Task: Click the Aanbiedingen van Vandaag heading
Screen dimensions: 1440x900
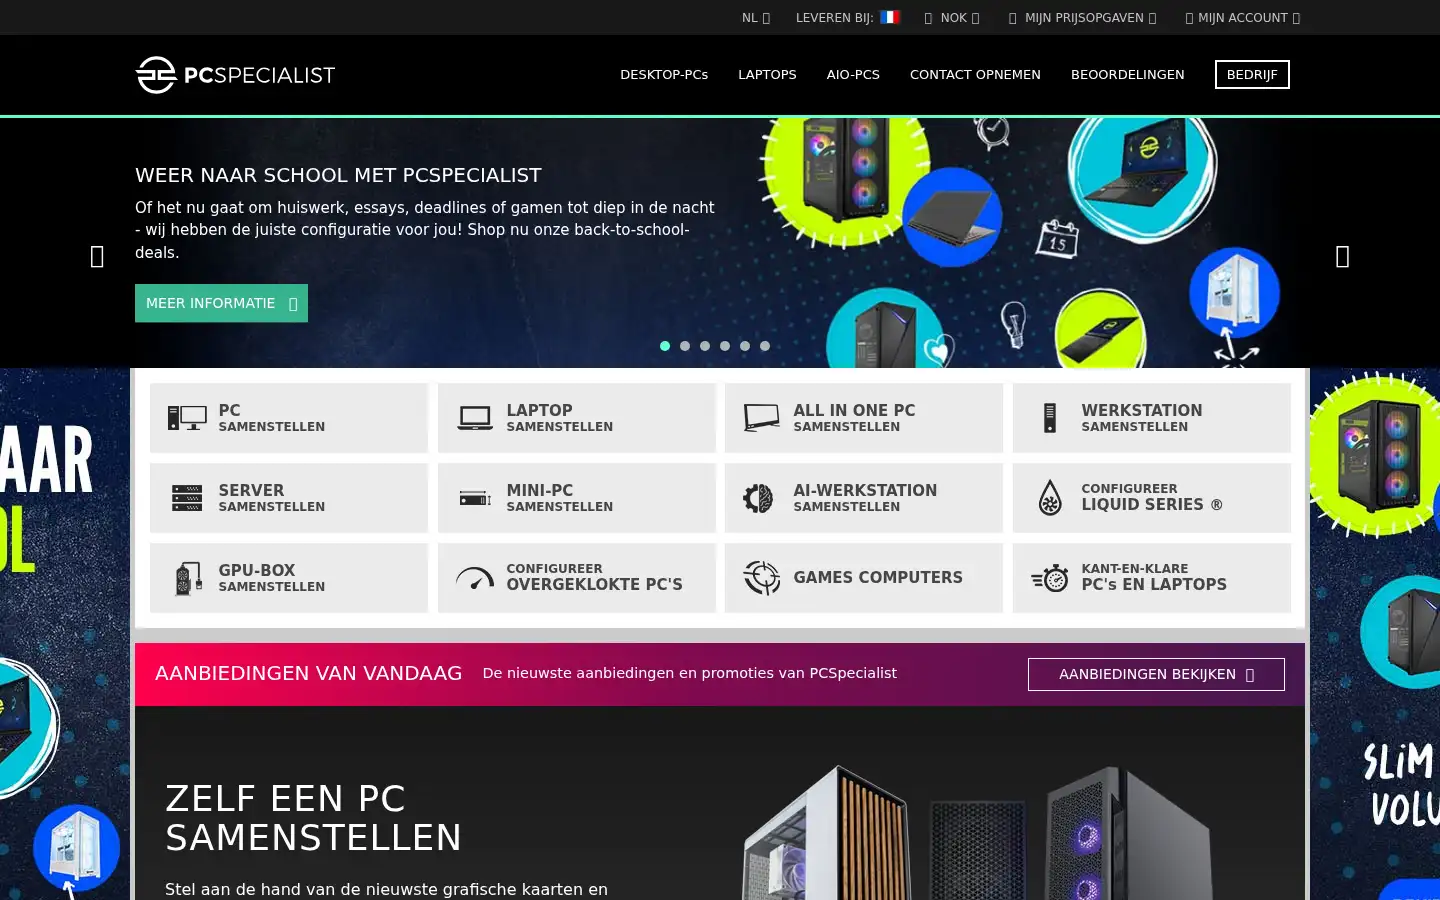Action: pyautogui.click(x=308, y=674)
